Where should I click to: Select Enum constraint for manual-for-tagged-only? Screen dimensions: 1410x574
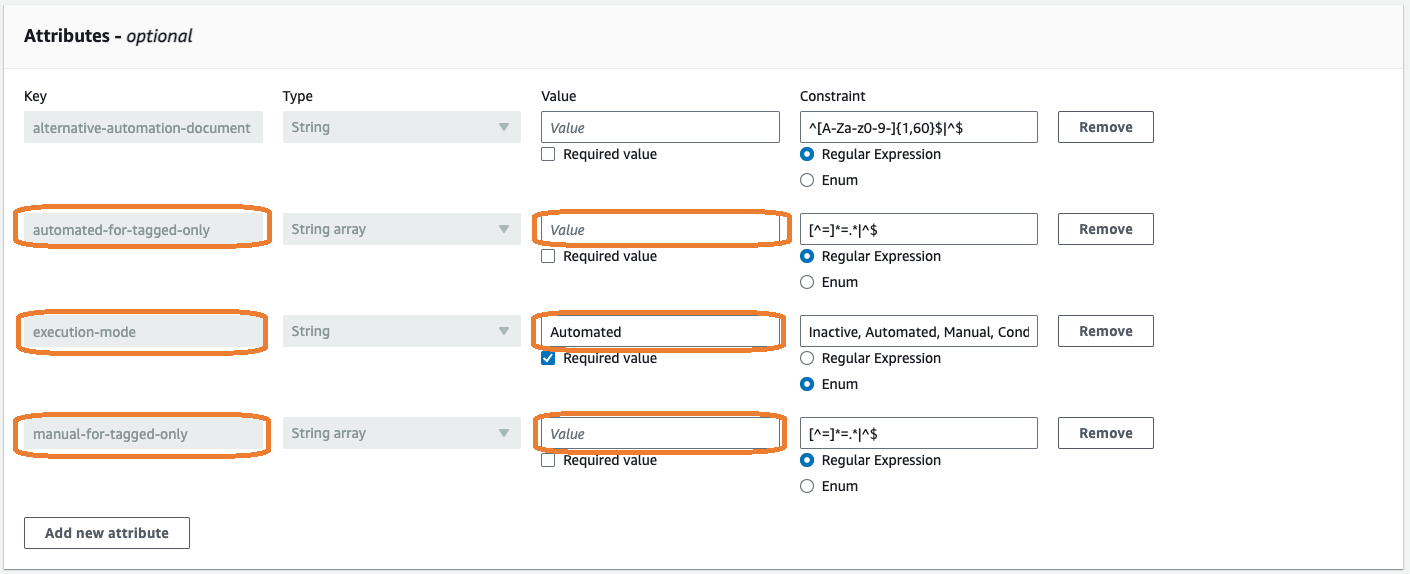[807, 487]
